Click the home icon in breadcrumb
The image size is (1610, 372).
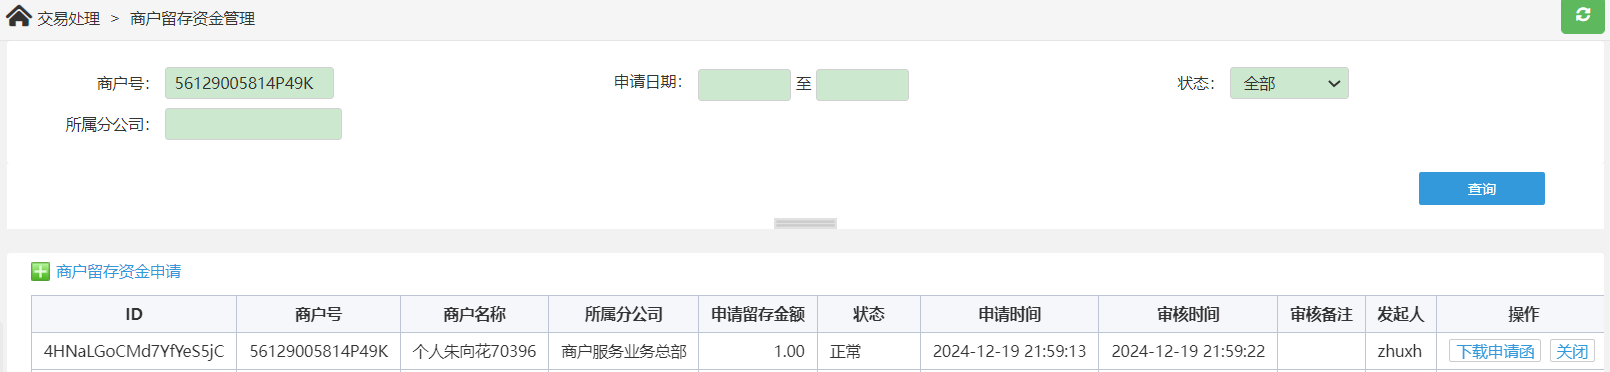coord(19,15)
